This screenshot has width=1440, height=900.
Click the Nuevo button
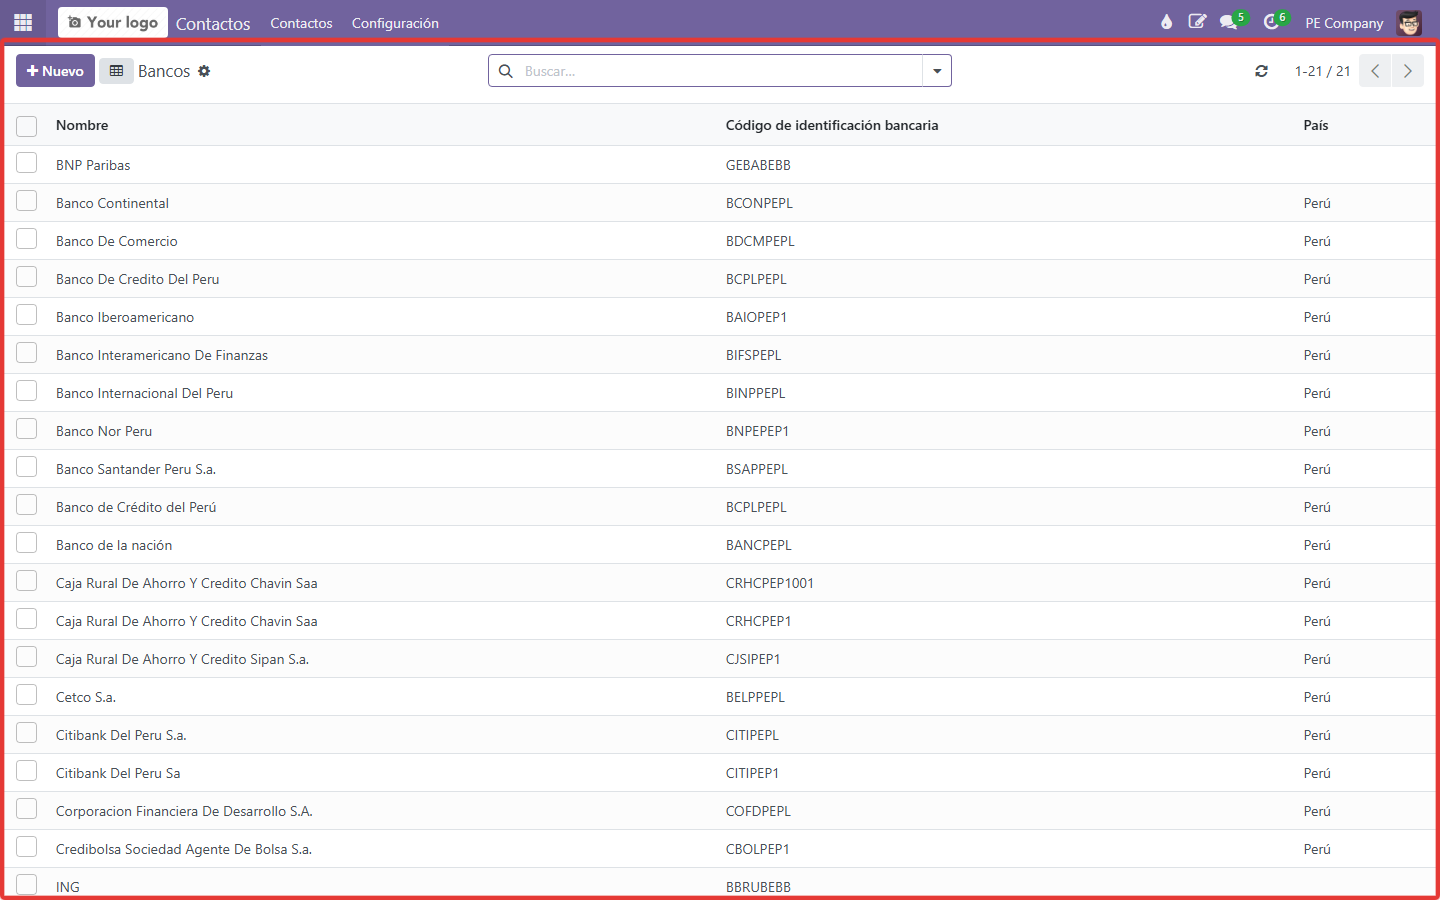tap(55, 71)
